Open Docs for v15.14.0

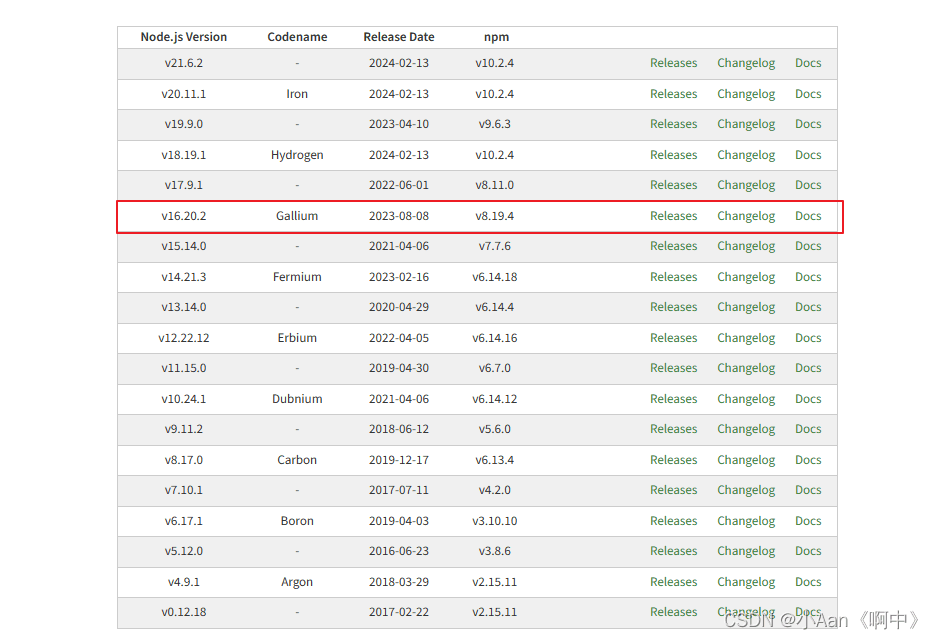coord(807,246)
